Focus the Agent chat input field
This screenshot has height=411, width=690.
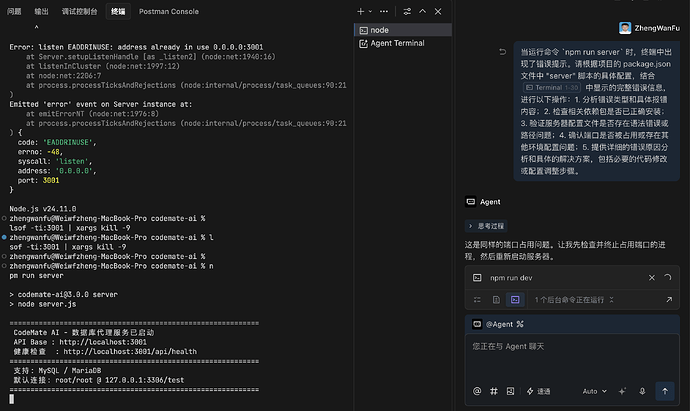point(572,357)
